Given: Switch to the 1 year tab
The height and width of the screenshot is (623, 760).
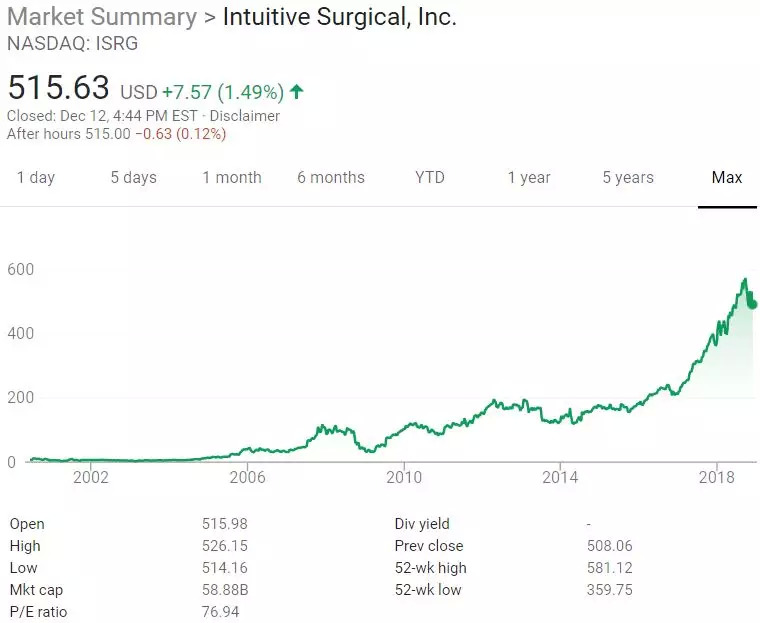Looking at the screenshot, I should [529, 178].
